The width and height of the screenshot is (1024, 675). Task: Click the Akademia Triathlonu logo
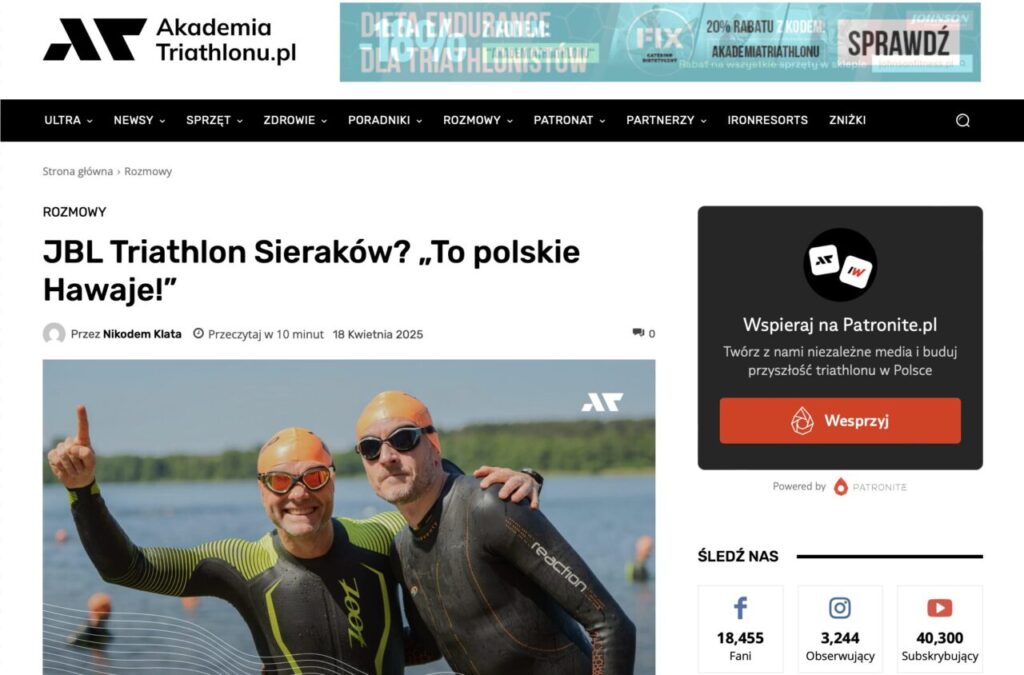[x=170, y=40]
